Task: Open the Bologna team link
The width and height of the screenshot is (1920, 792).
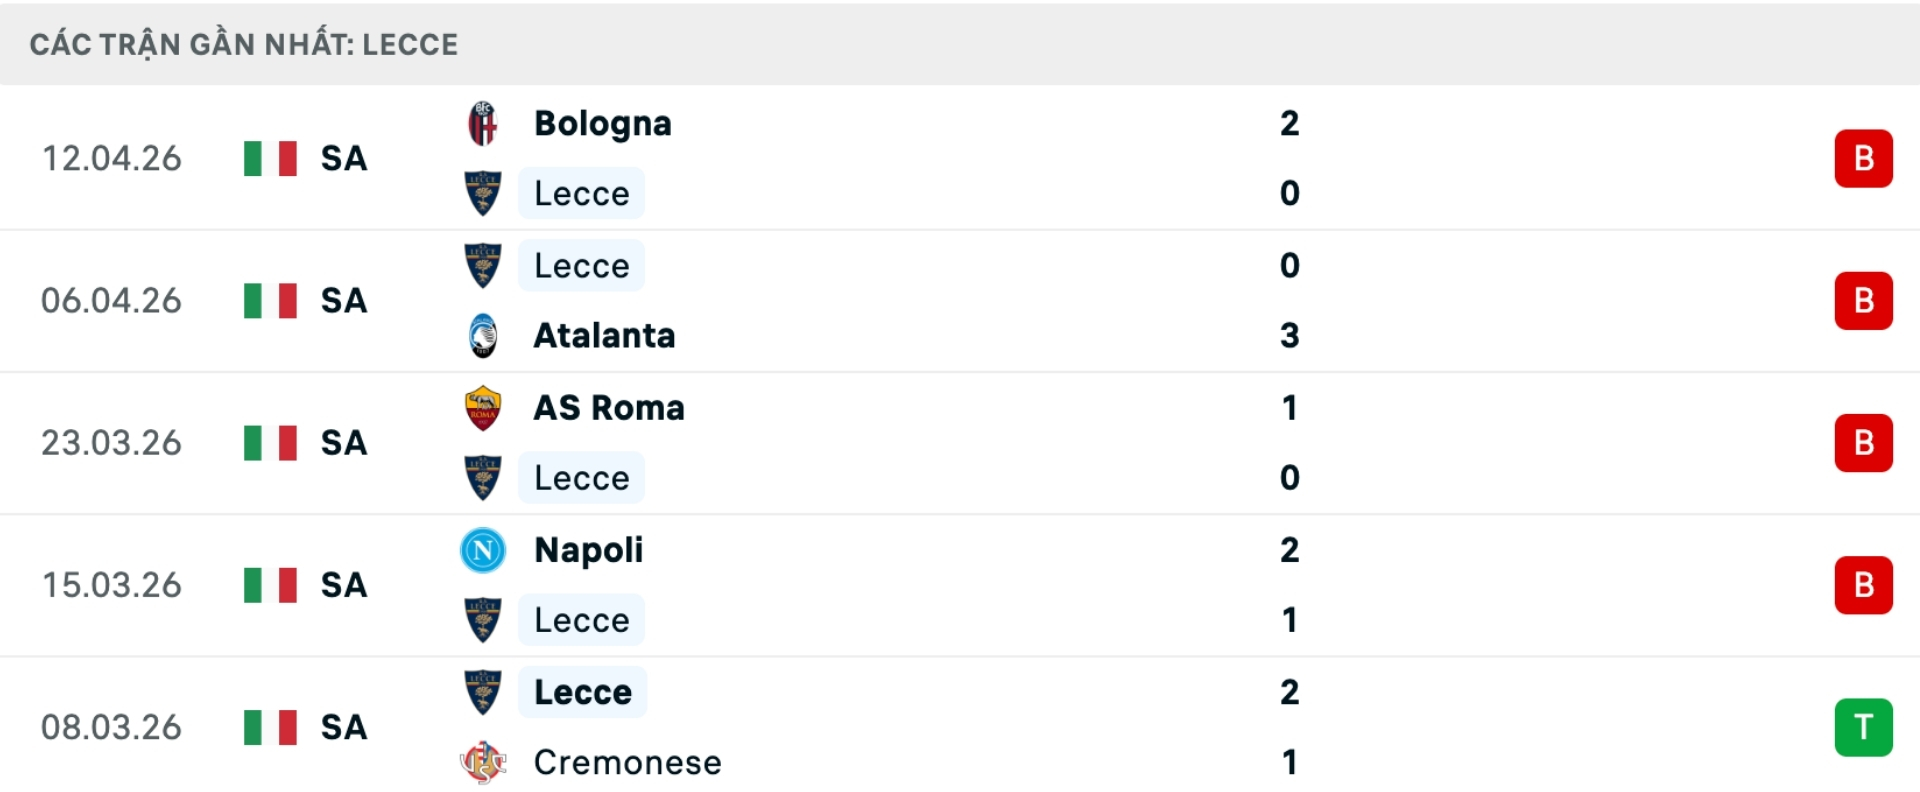Action: (x=602, y=124)
